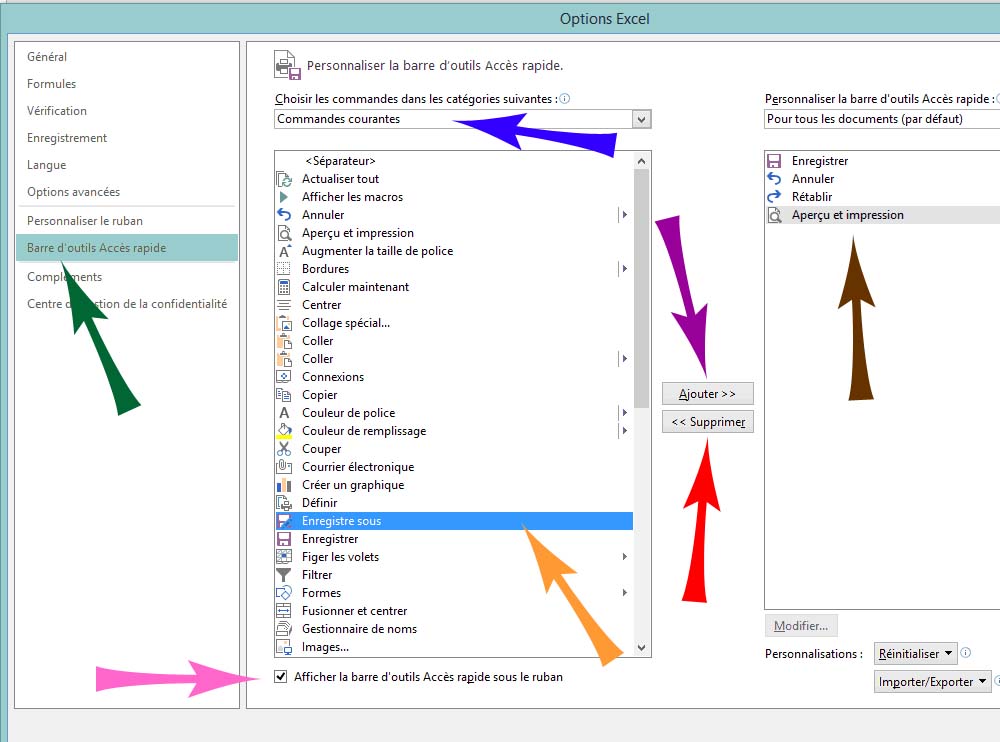This screenshot has width=1000, height=742.
Task: Click the command list scrollbar thumb
Action: [x=642, y=288]
